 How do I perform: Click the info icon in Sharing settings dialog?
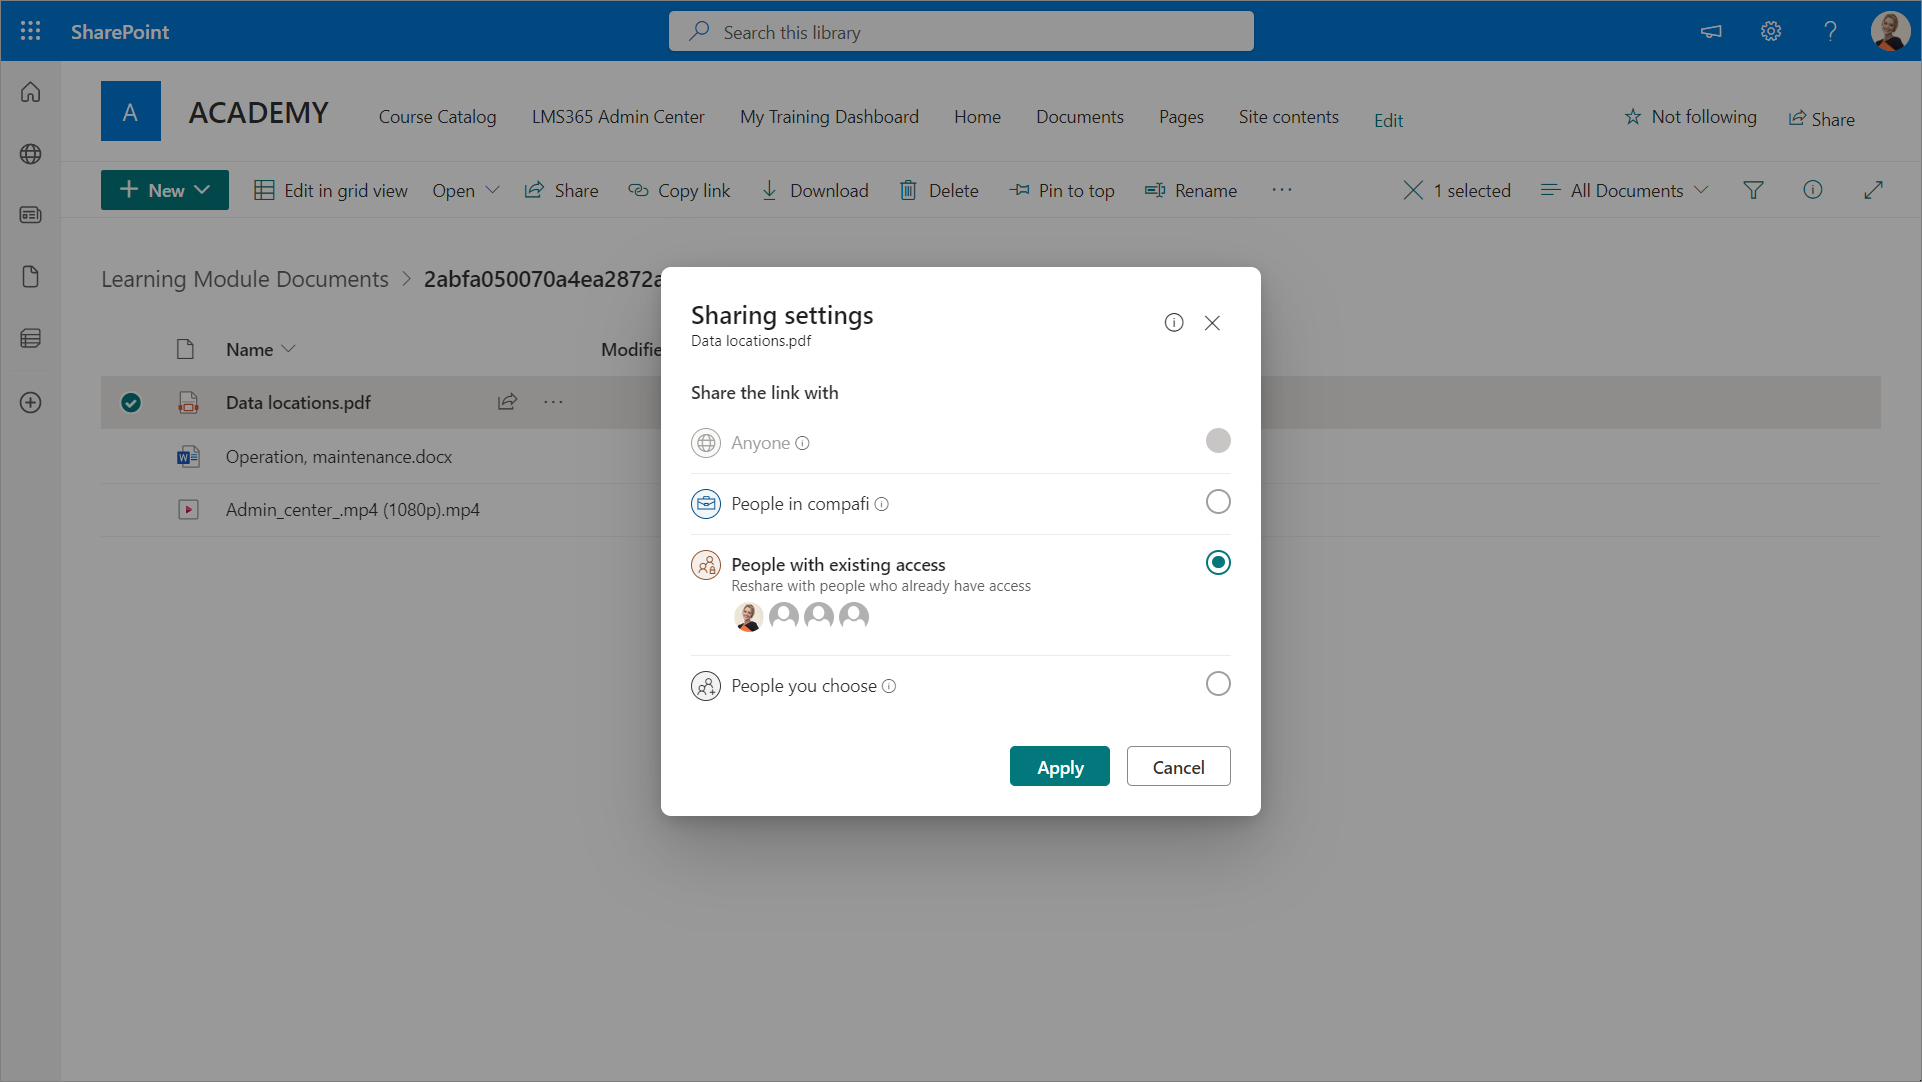tap(1173, 323)
